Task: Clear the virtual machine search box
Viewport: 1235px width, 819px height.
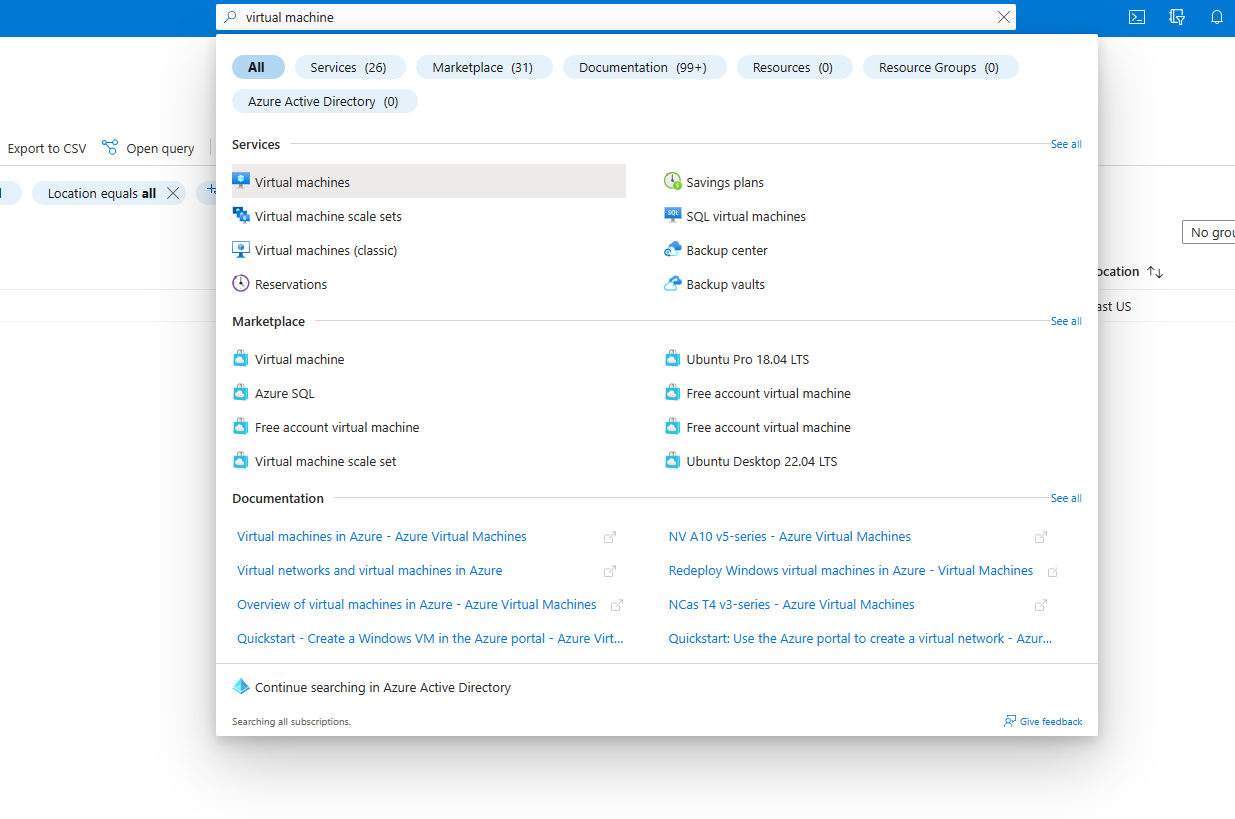Action: click(1004, 17)
